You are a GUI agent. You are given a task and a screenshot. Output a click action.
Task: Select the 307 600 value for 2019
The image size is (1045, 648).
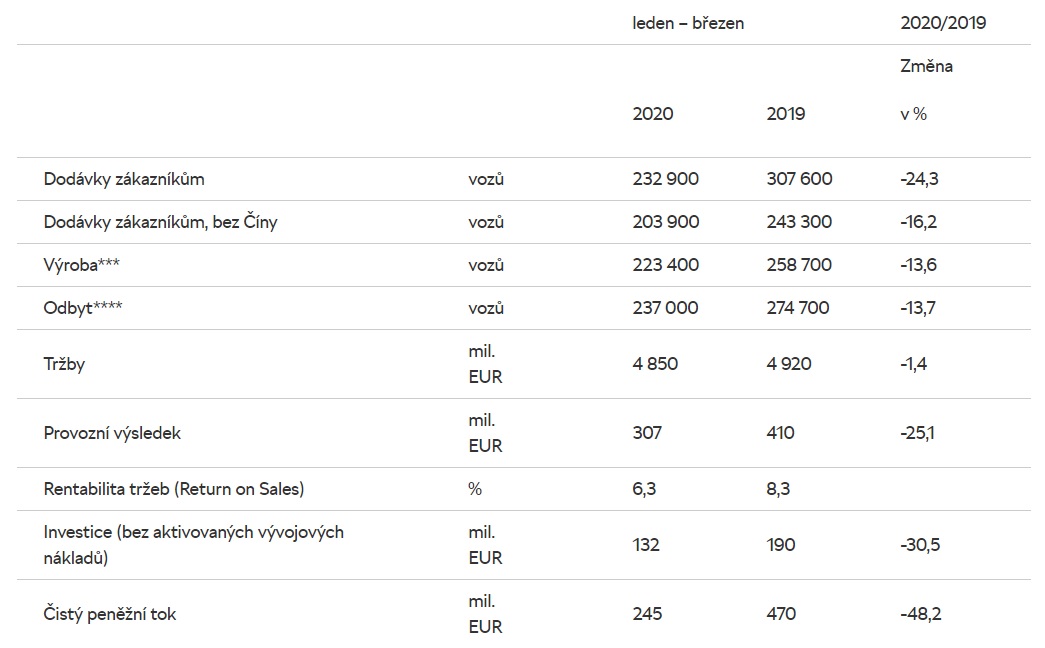799,179
